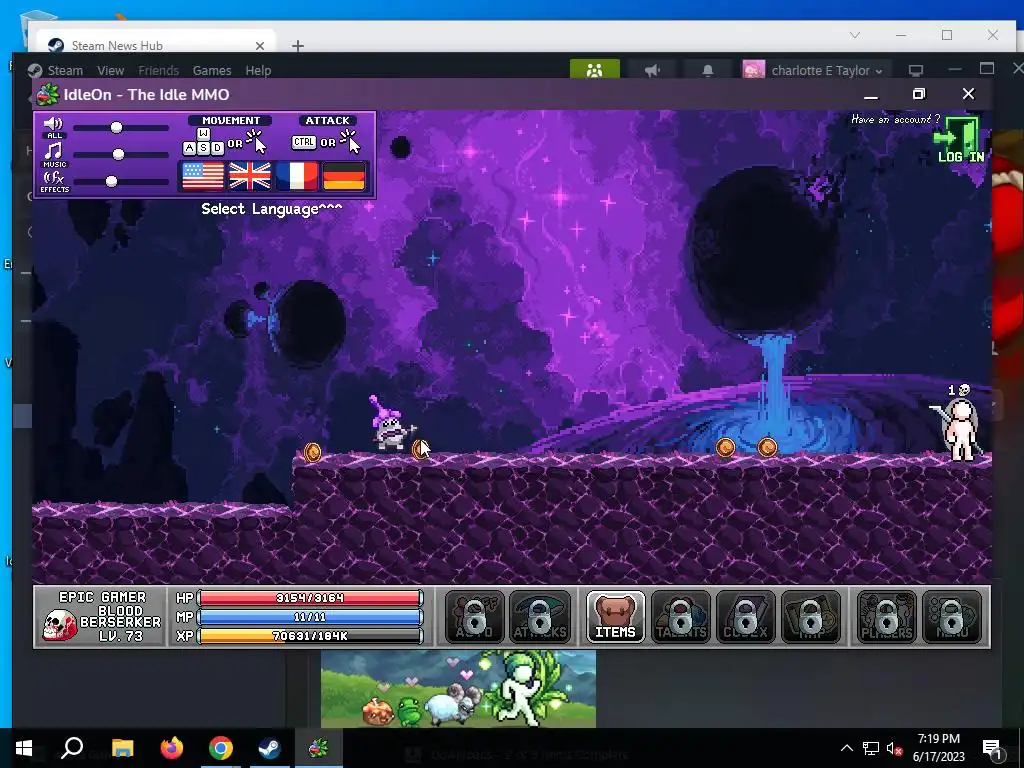Click the locked Talents button
Image resolution: width=1024 pixels, height=768 pixels.
[680, 617]
